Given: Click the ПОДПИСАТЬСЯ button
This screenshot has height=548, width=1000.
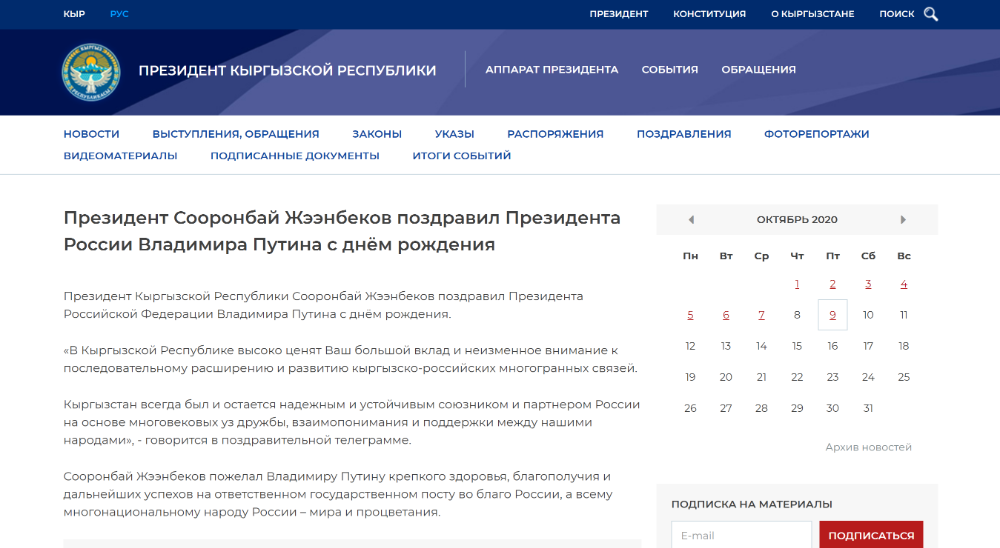Looking at the screenshot, I should coord(871,535).
